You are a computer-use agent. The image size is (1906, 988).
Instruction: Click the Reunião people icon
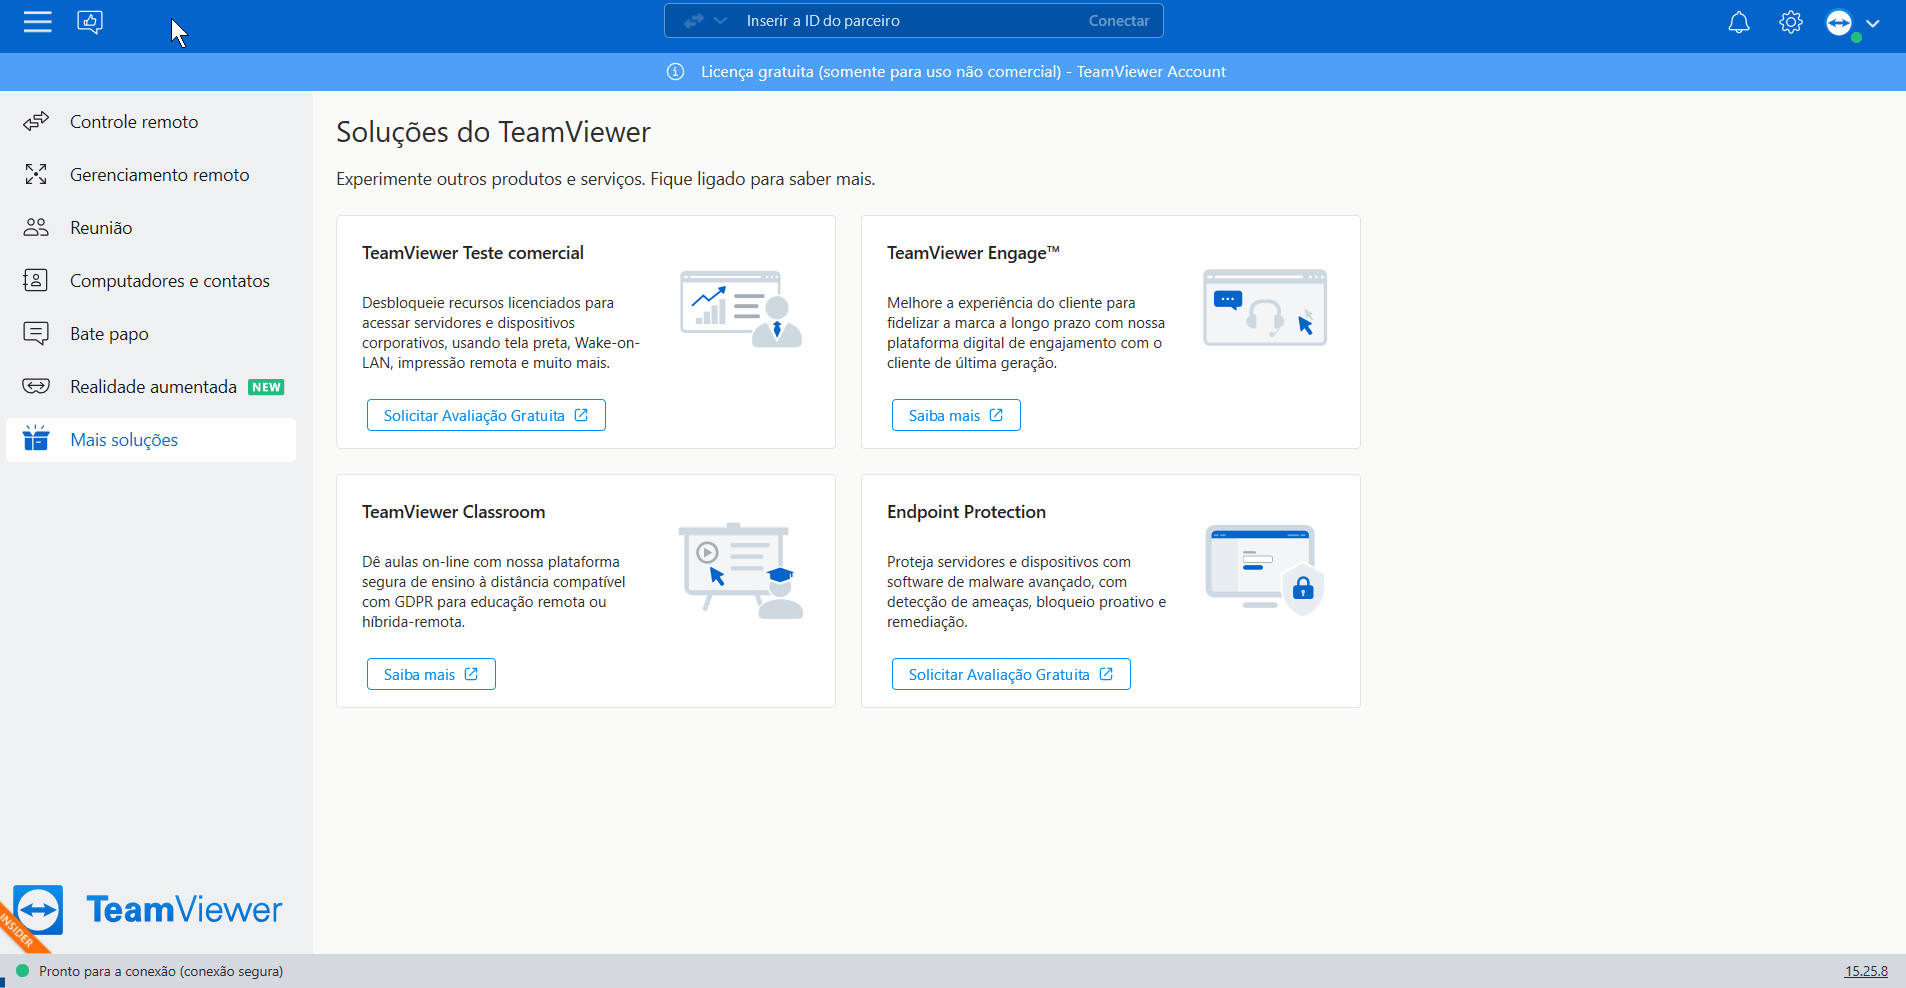[x=36, y=228]
